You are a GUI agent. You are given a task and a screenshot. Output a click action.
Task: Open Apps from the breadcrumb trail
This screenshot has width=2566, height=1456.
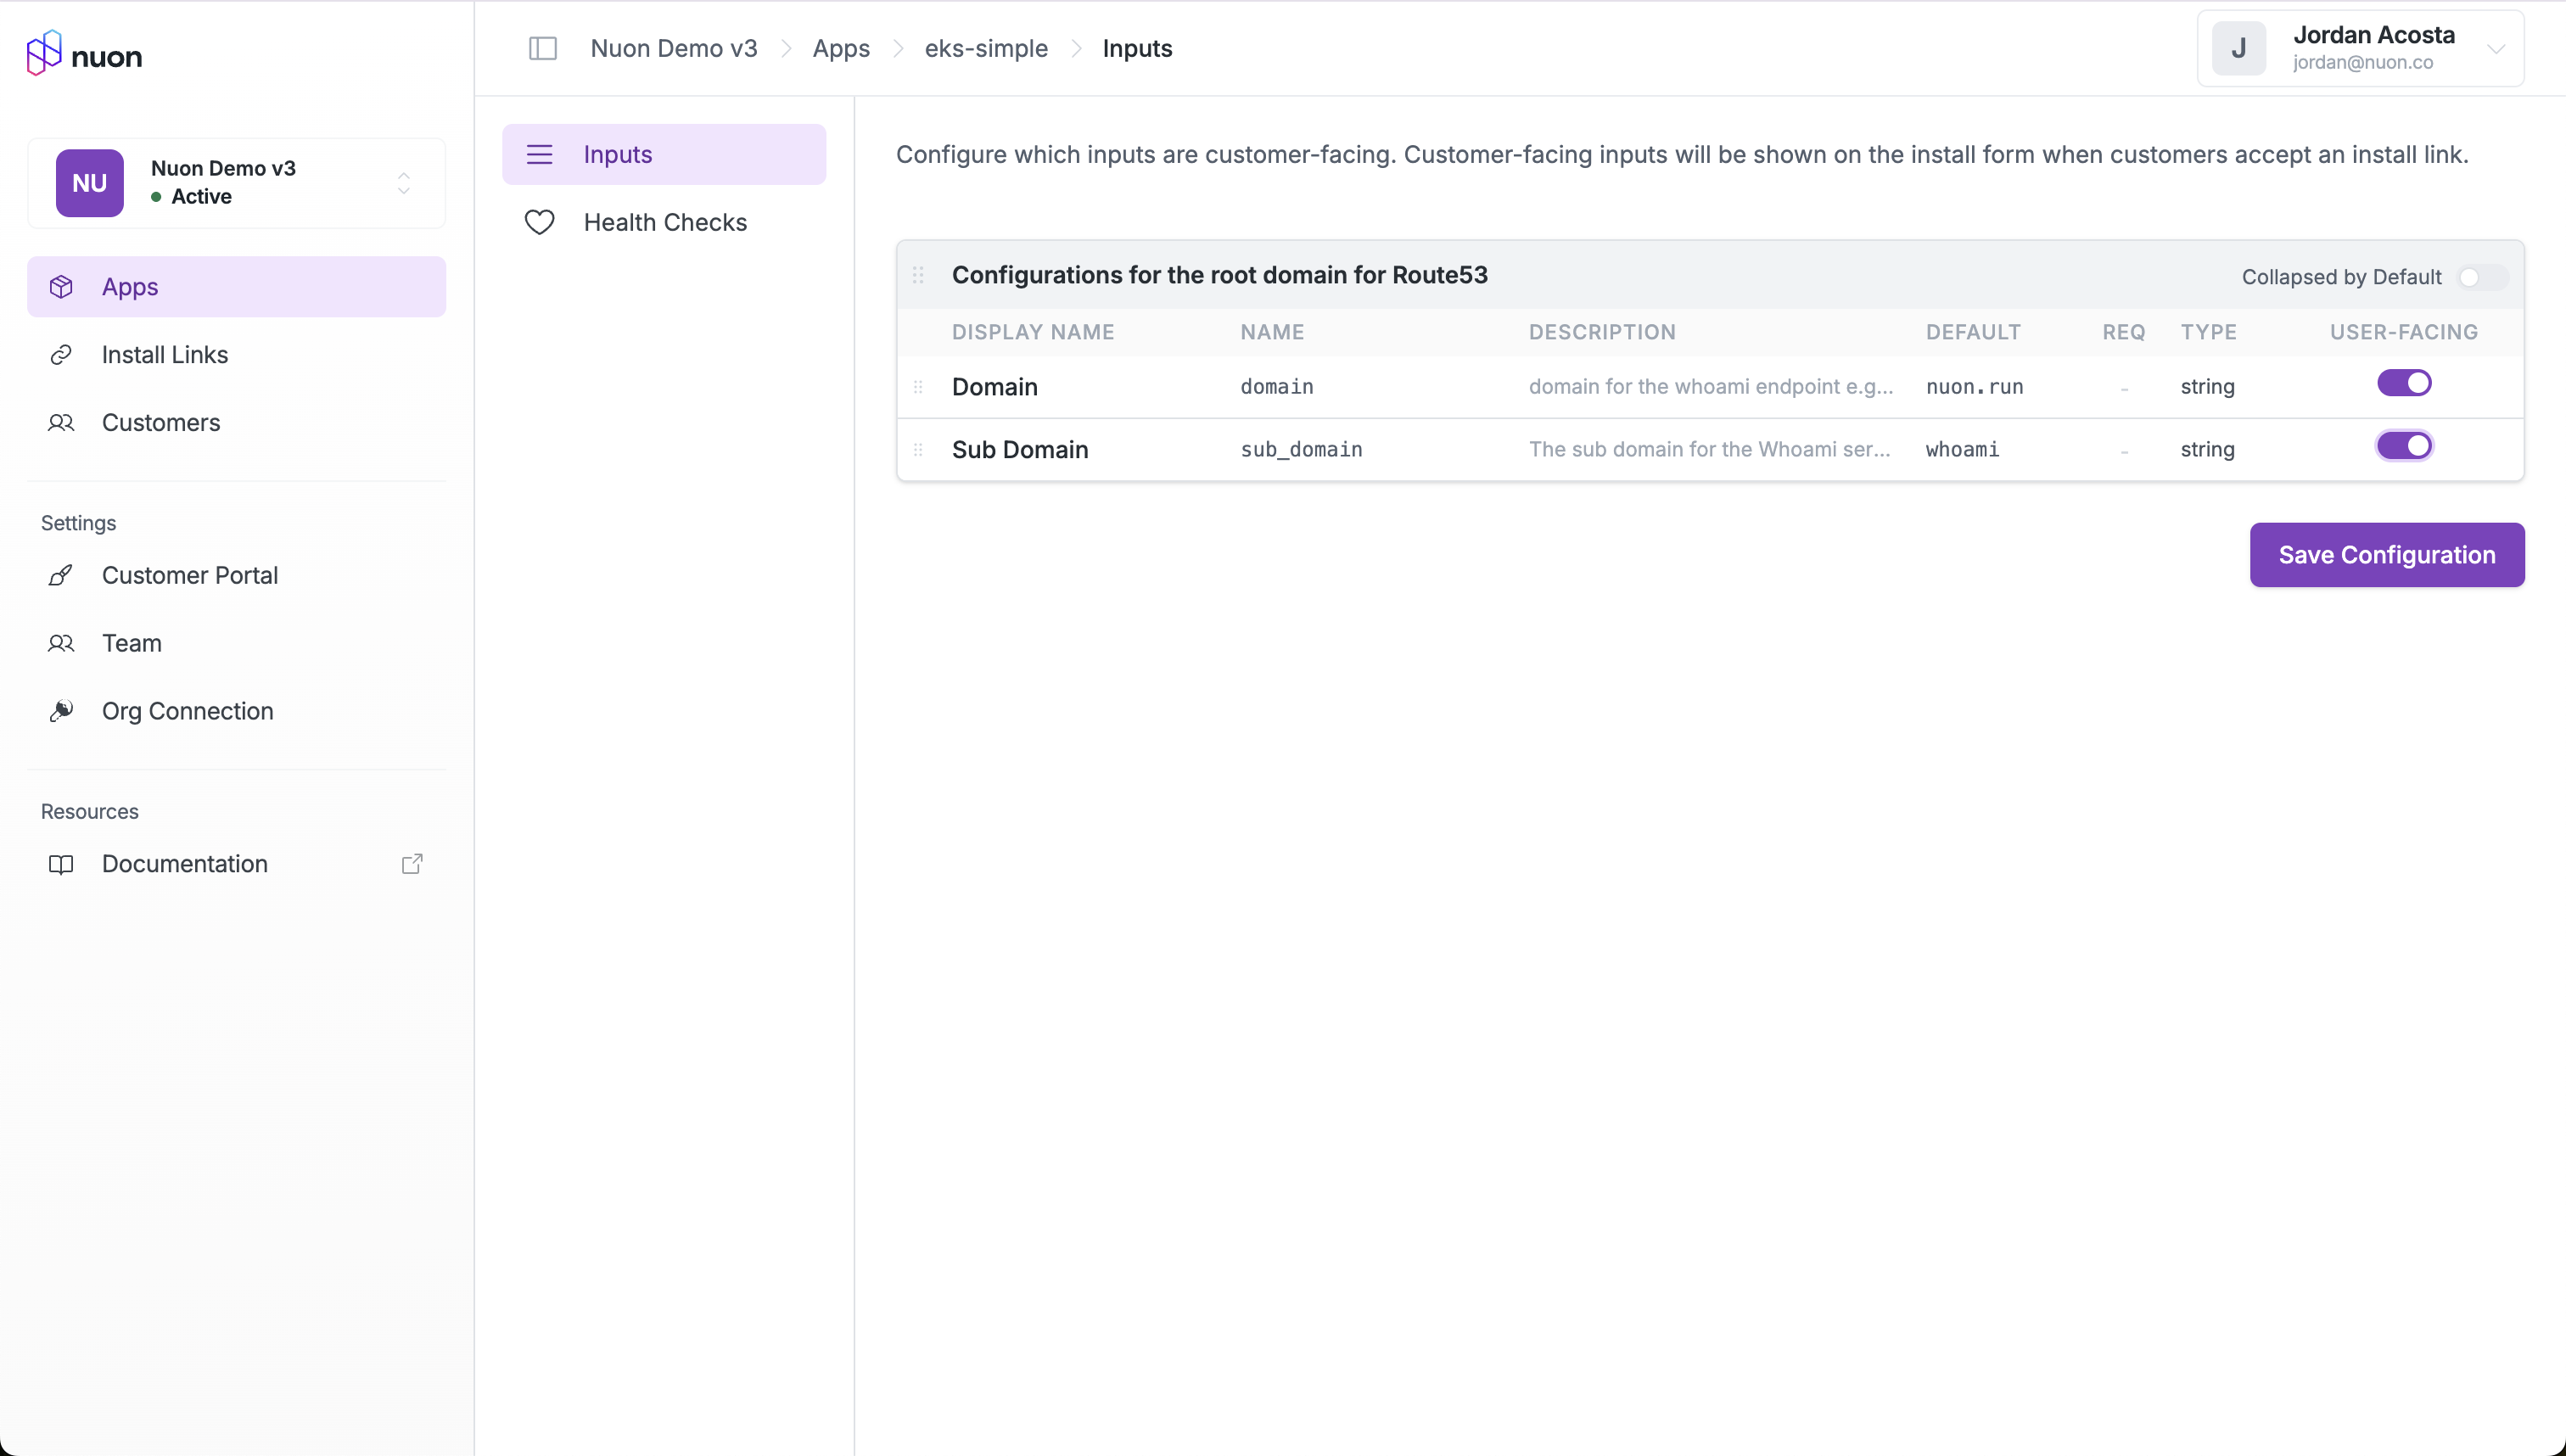pyautogui.click(x=841, y=48)
